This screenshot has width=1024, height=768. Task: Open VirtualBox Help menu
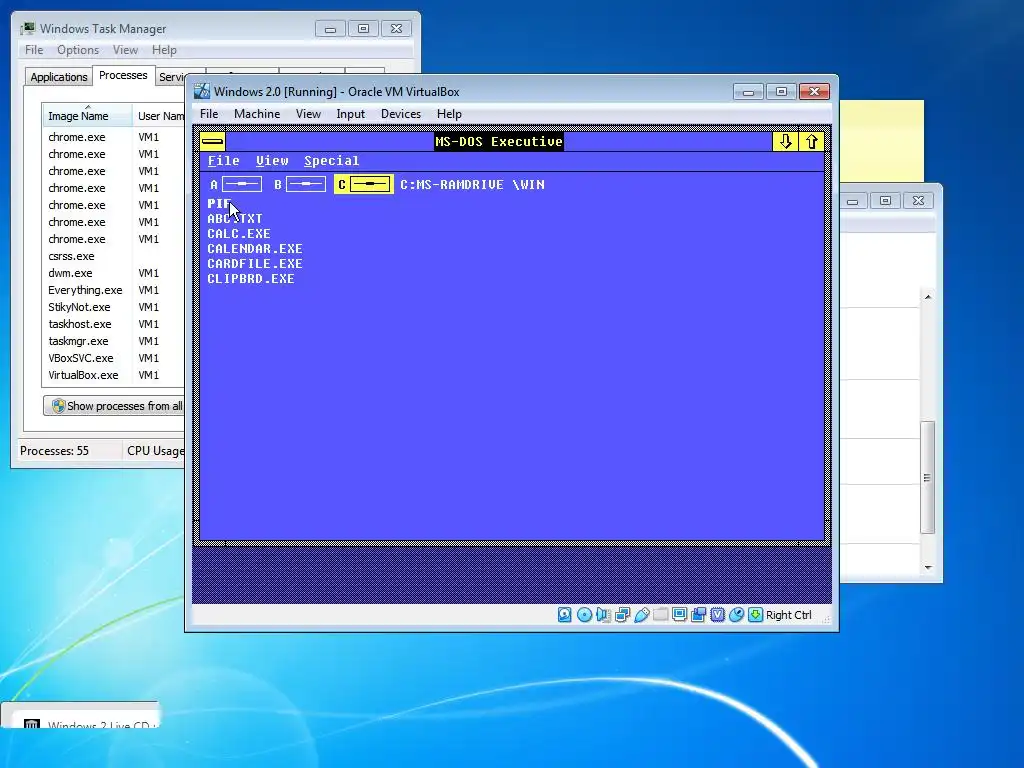449,114
